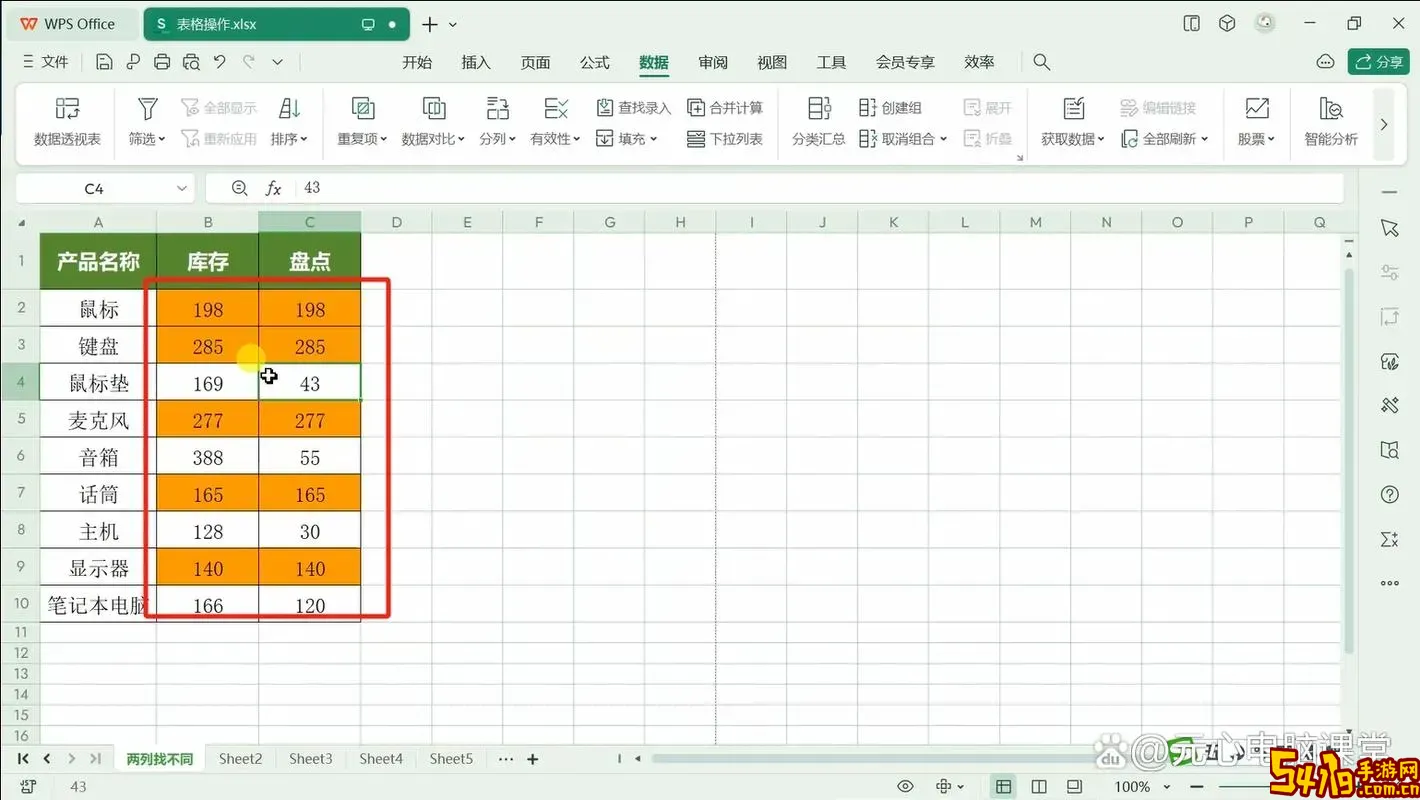Screen dimensions: 1420x800
Task: Open a new document tab with the plus button
Action: click(x=429, y=24)
